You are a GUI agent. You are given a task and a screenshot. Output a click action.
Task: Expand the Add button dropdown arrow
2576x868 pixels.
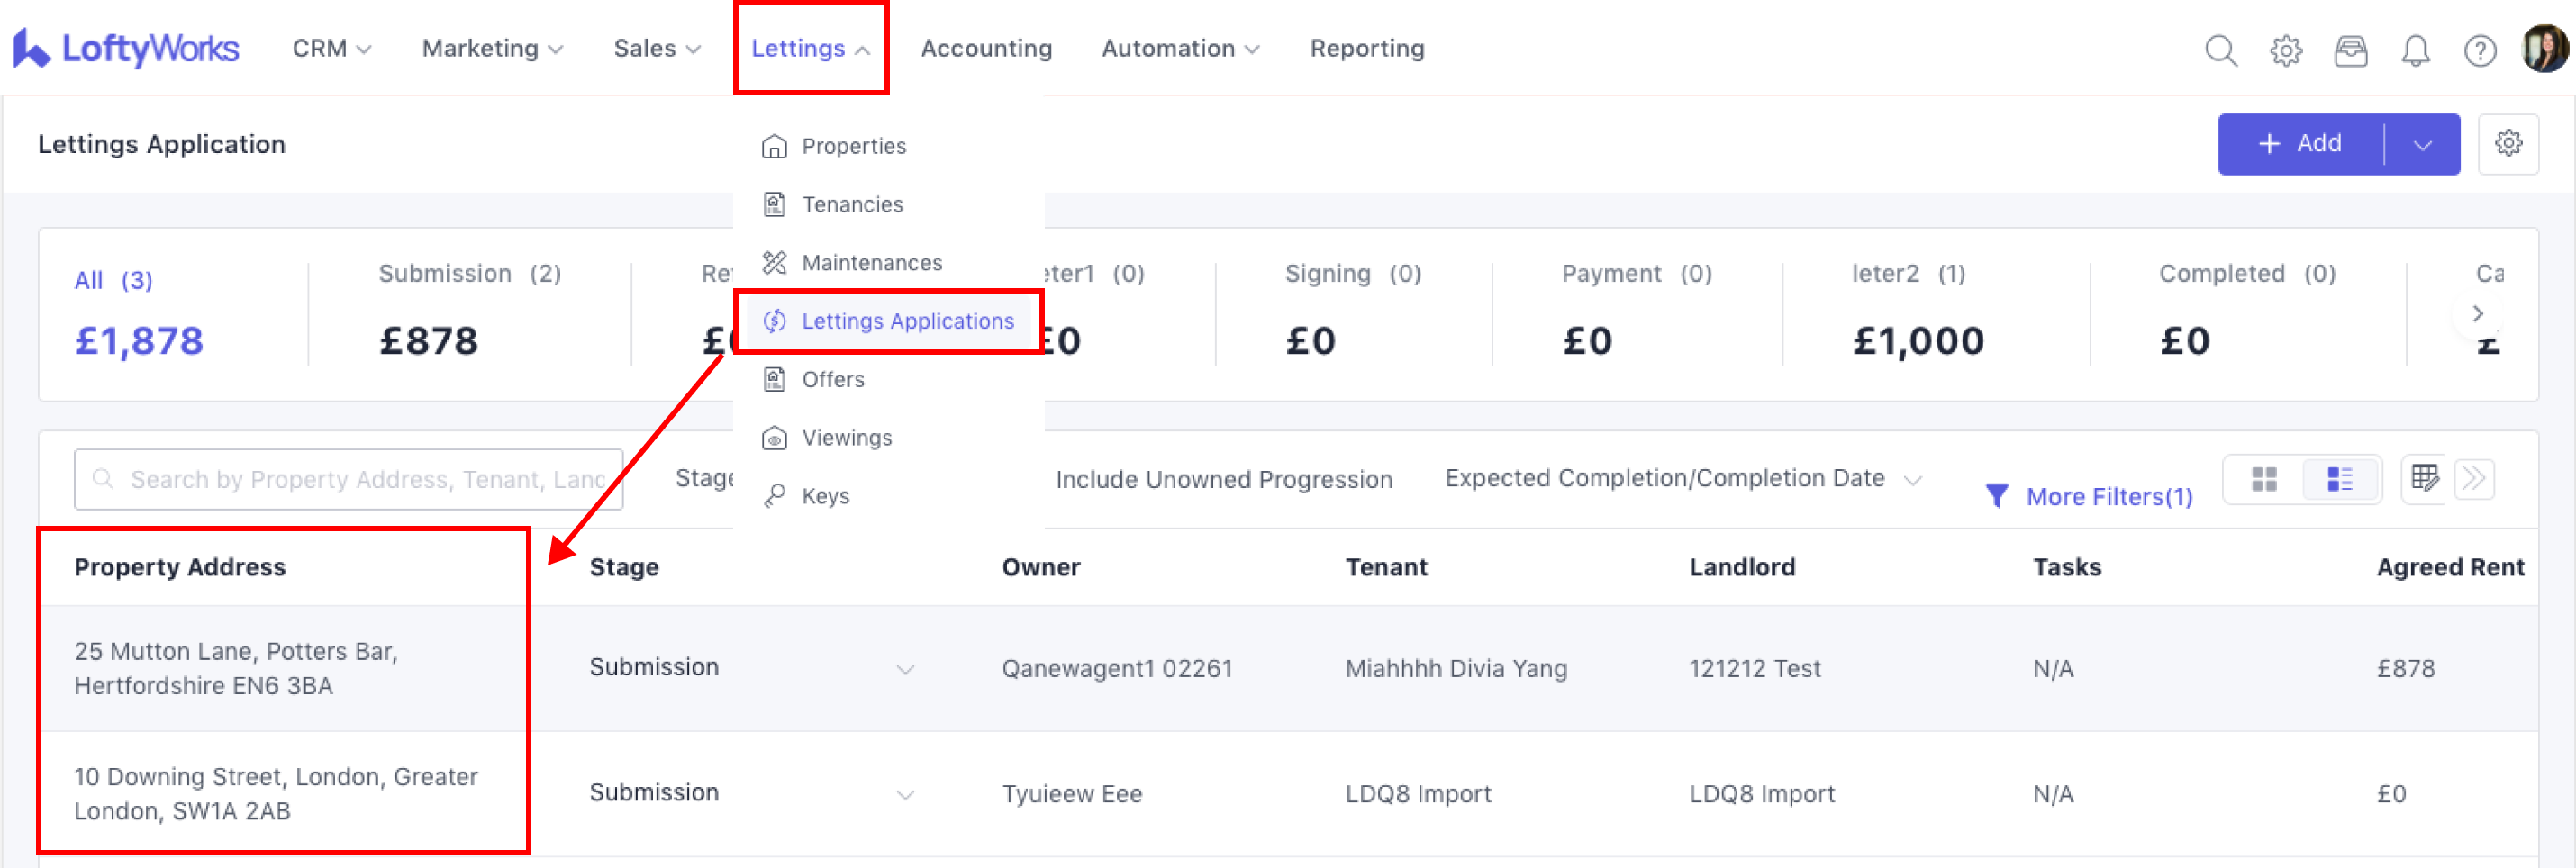coord(2421,145)
